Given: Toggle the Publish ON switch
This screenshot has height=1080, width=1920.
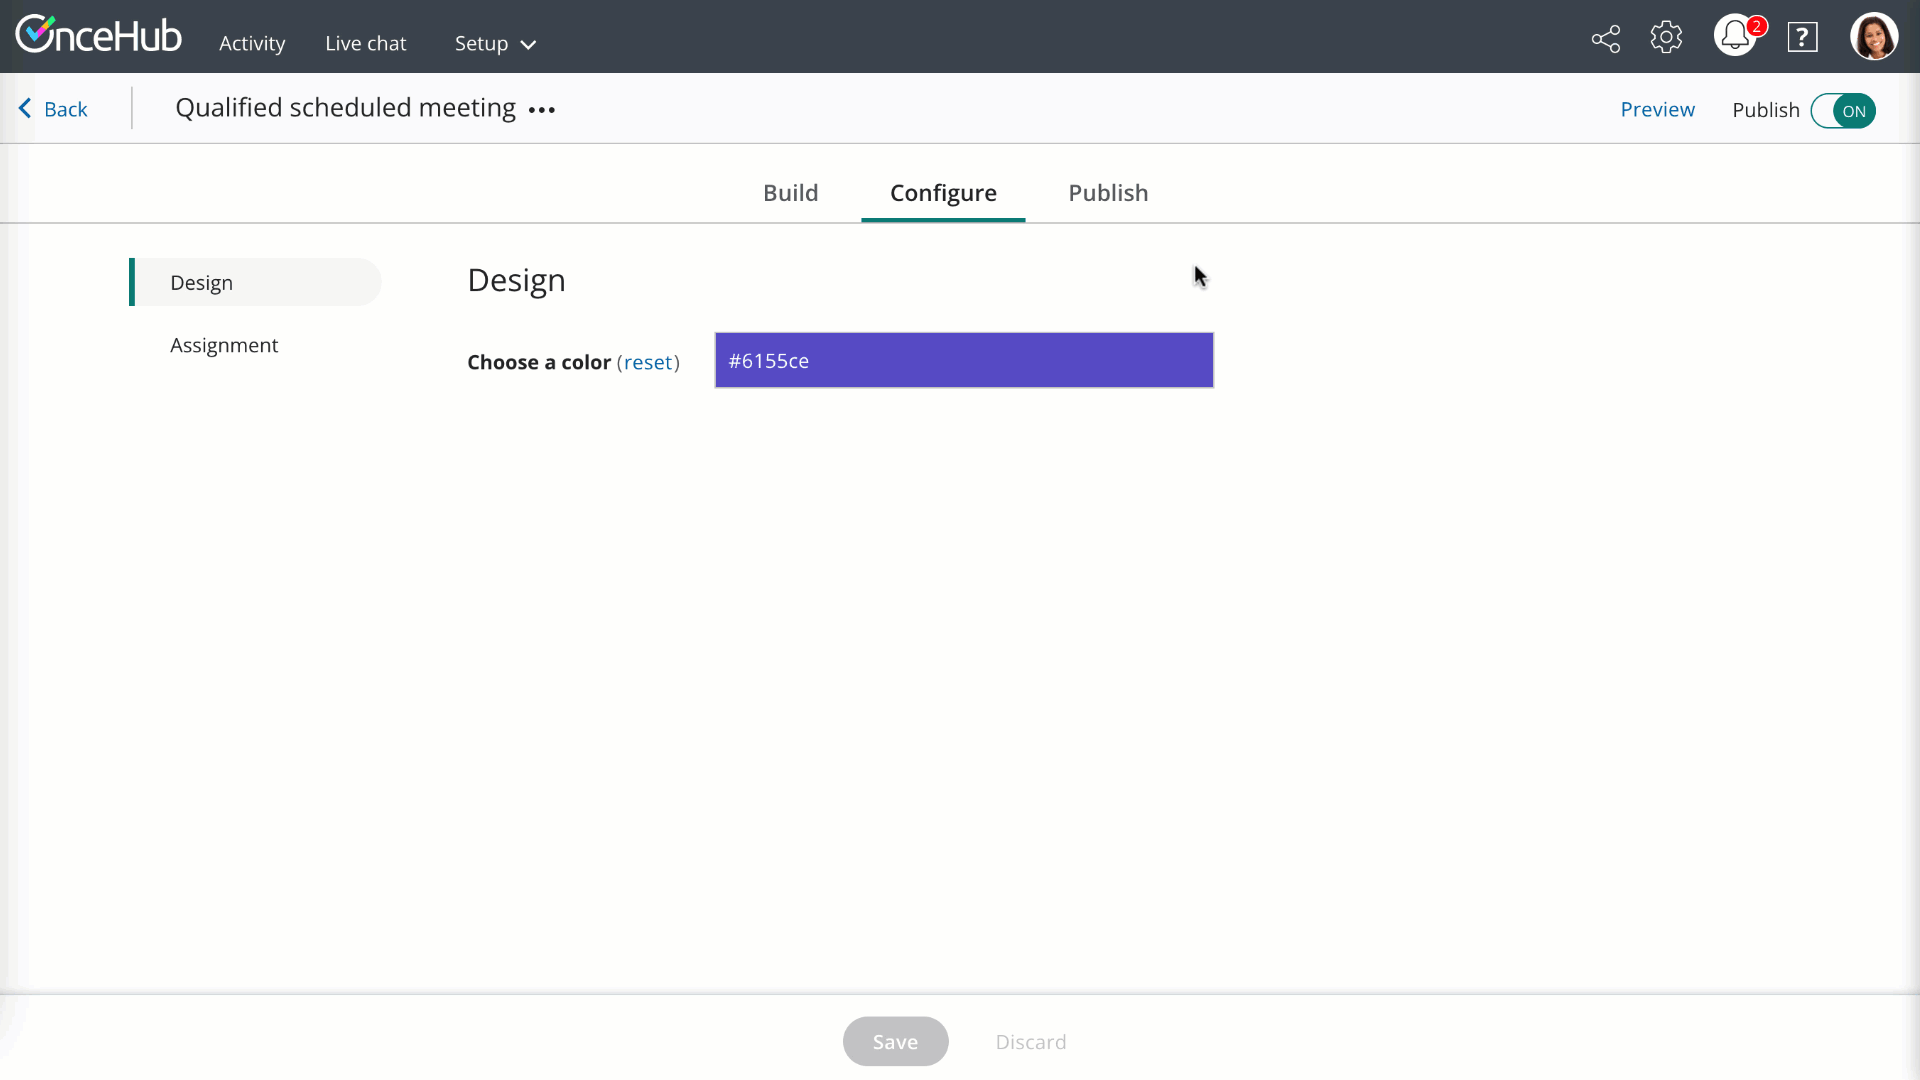Looking at the screenshot, I should pos(1843,111).
